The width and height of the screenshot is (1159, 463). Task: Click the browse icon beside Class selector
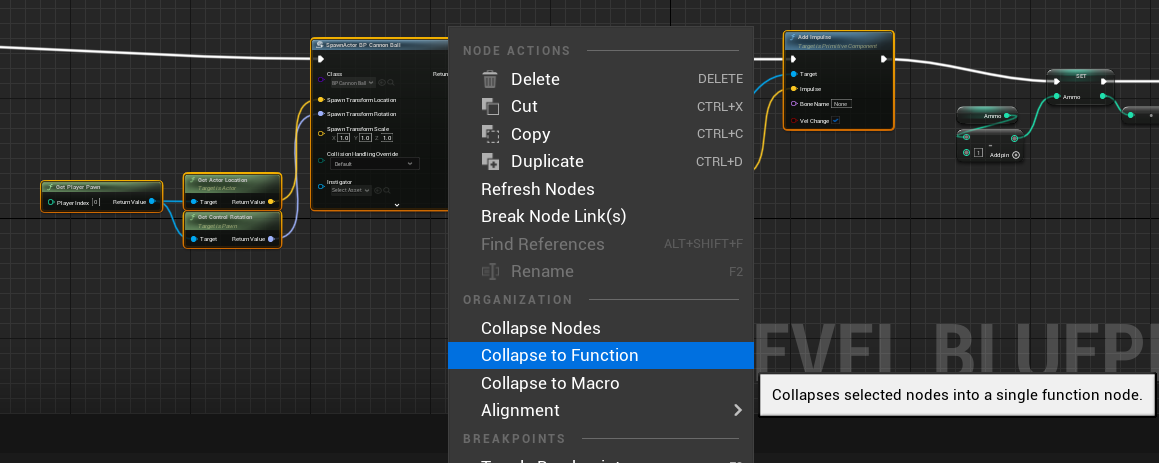[x=390, y=84]
